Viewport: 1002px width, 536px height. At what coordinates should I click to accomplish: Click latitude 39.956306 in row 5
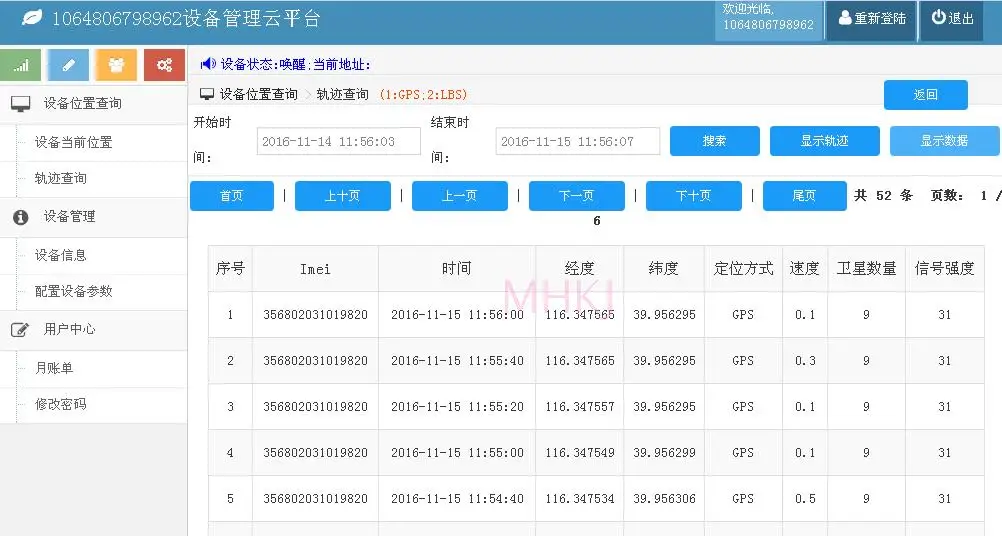[x=664, y=499]
